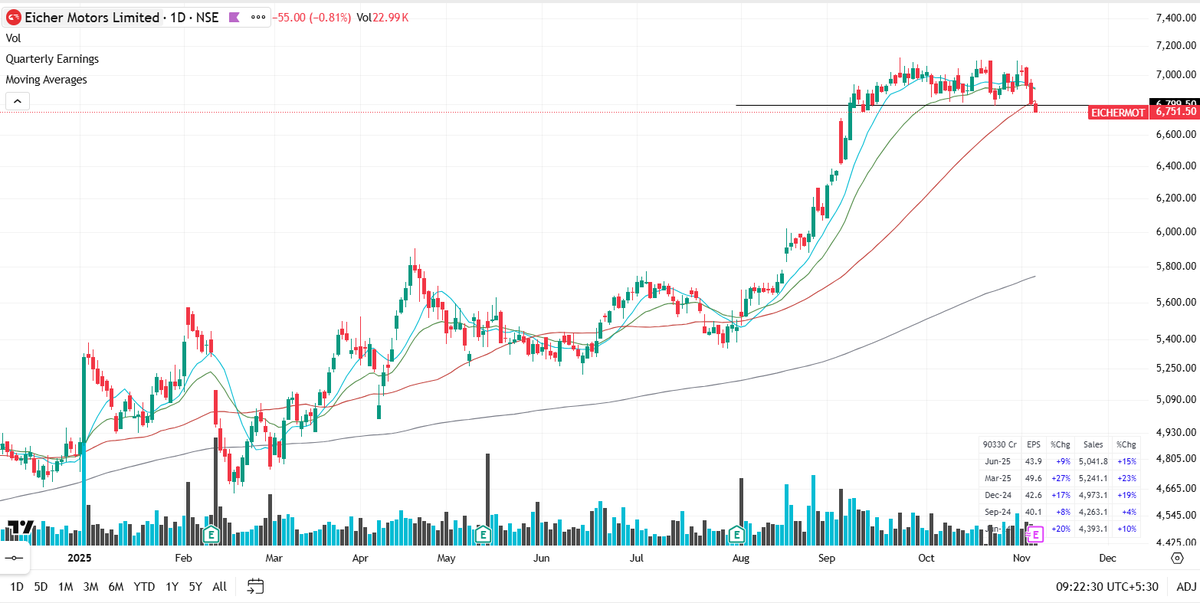The image size is (1200, 603).
Task: Select the 'All' time range
Action: click(219, 586)
